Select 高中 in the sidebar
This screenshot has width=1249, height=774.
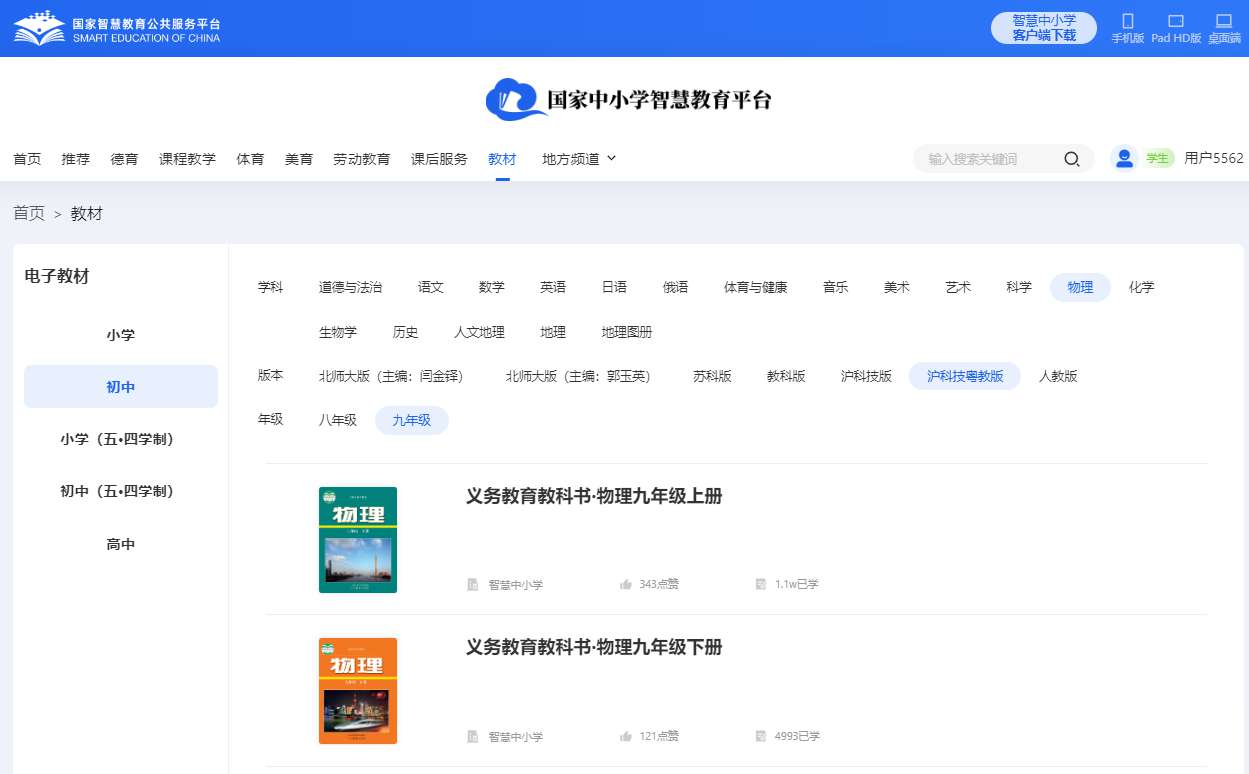coord(121,544)
